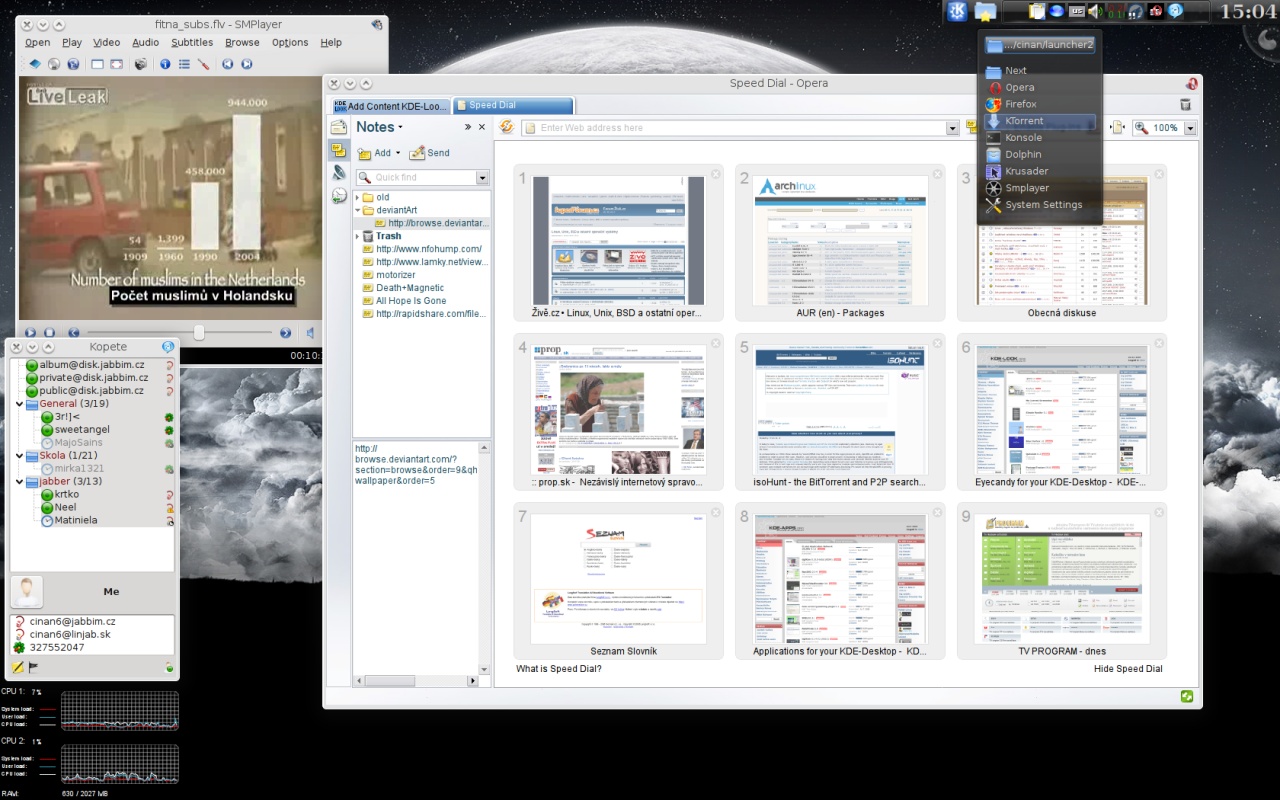Open Opera Mail panel icon in sidebar

tap(339, 128)
